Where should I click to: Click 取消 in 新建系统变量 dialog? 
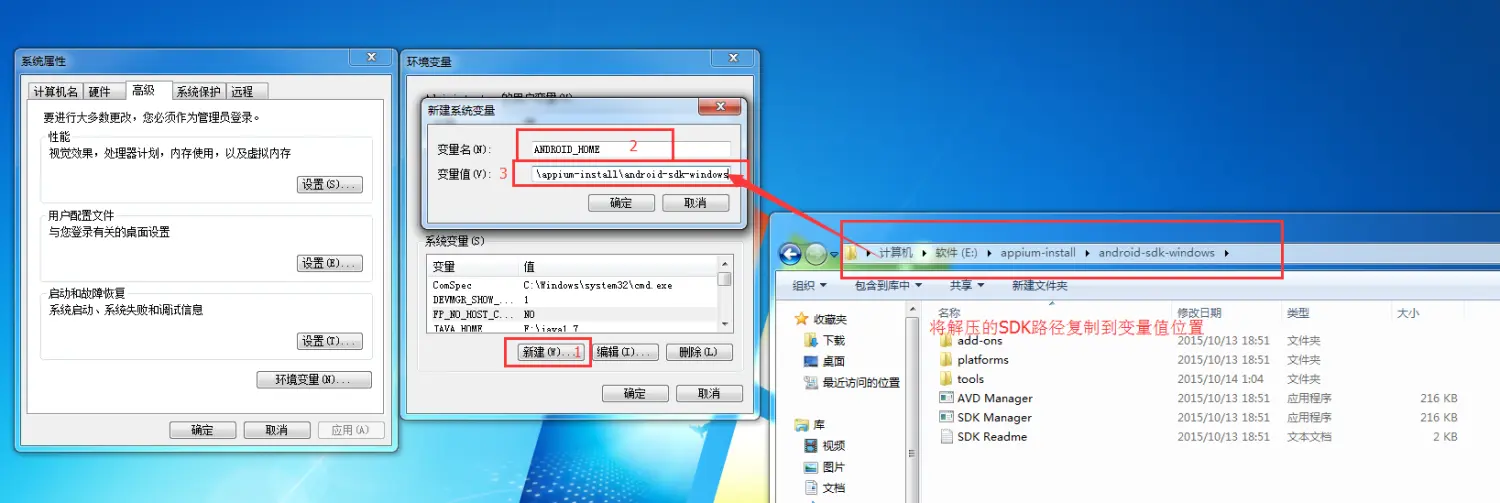click(695, 202)
